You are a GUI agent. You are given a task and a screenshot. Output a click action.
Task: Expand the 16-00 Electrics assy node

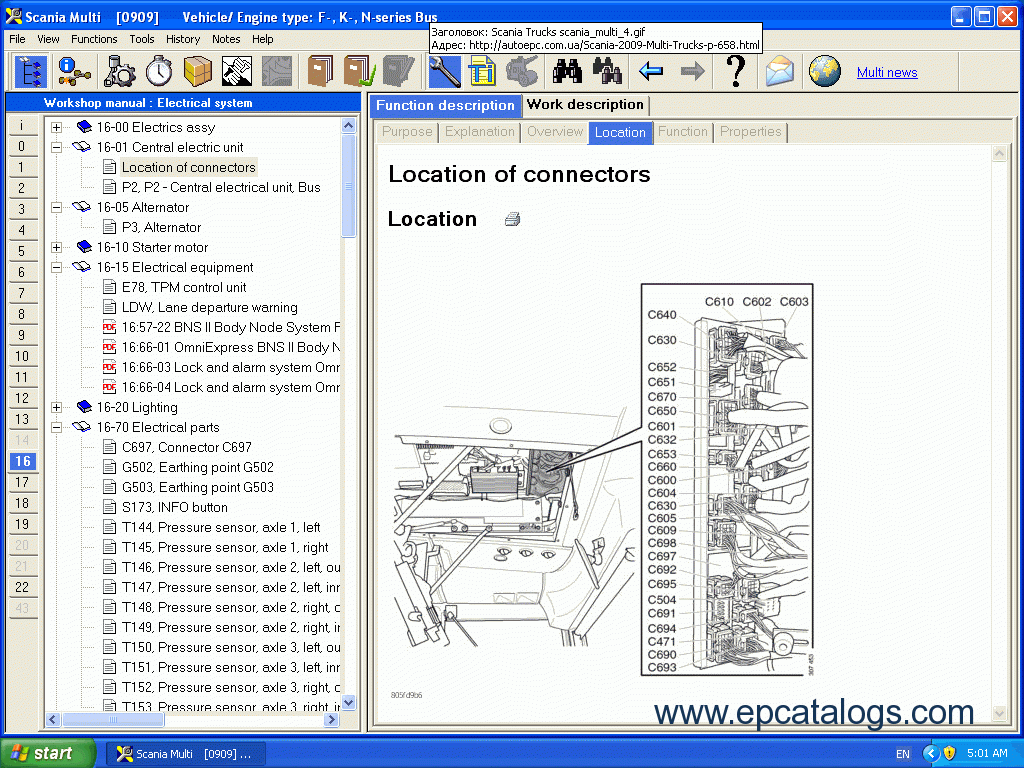pyautogui.click(x=57, y=127)
